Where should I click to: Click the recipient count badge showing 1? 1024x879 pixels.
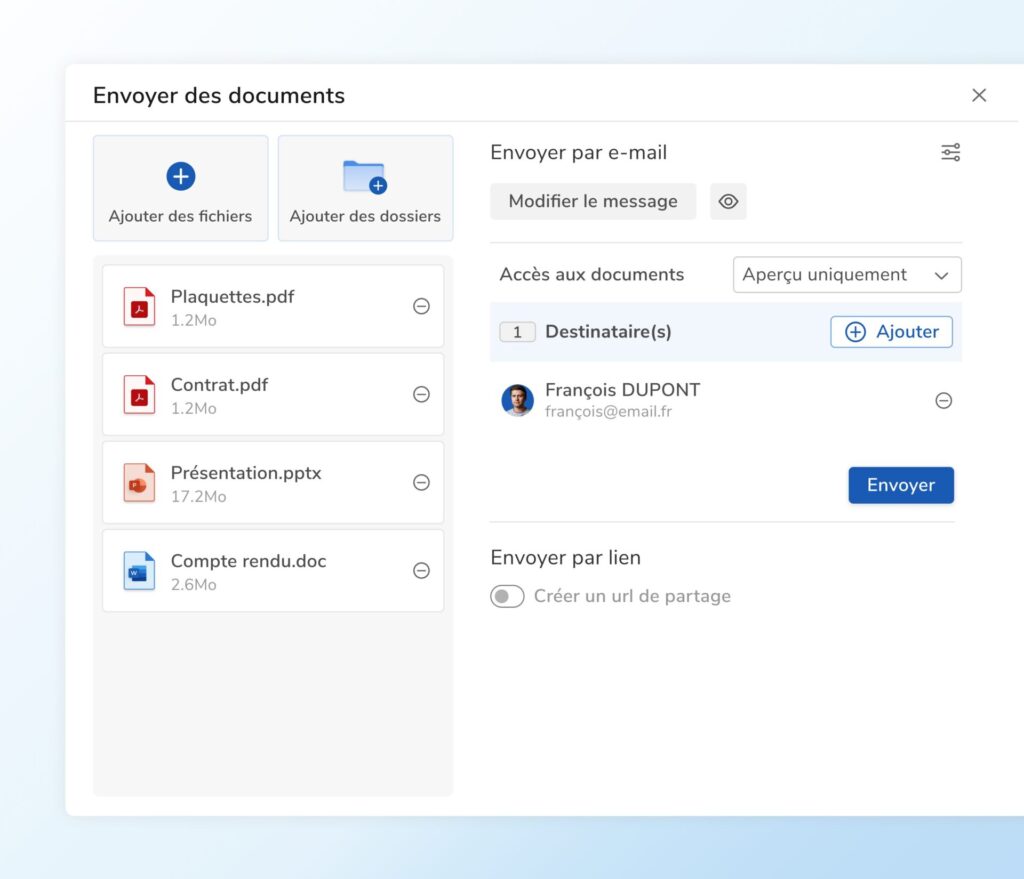coord(517,332)
